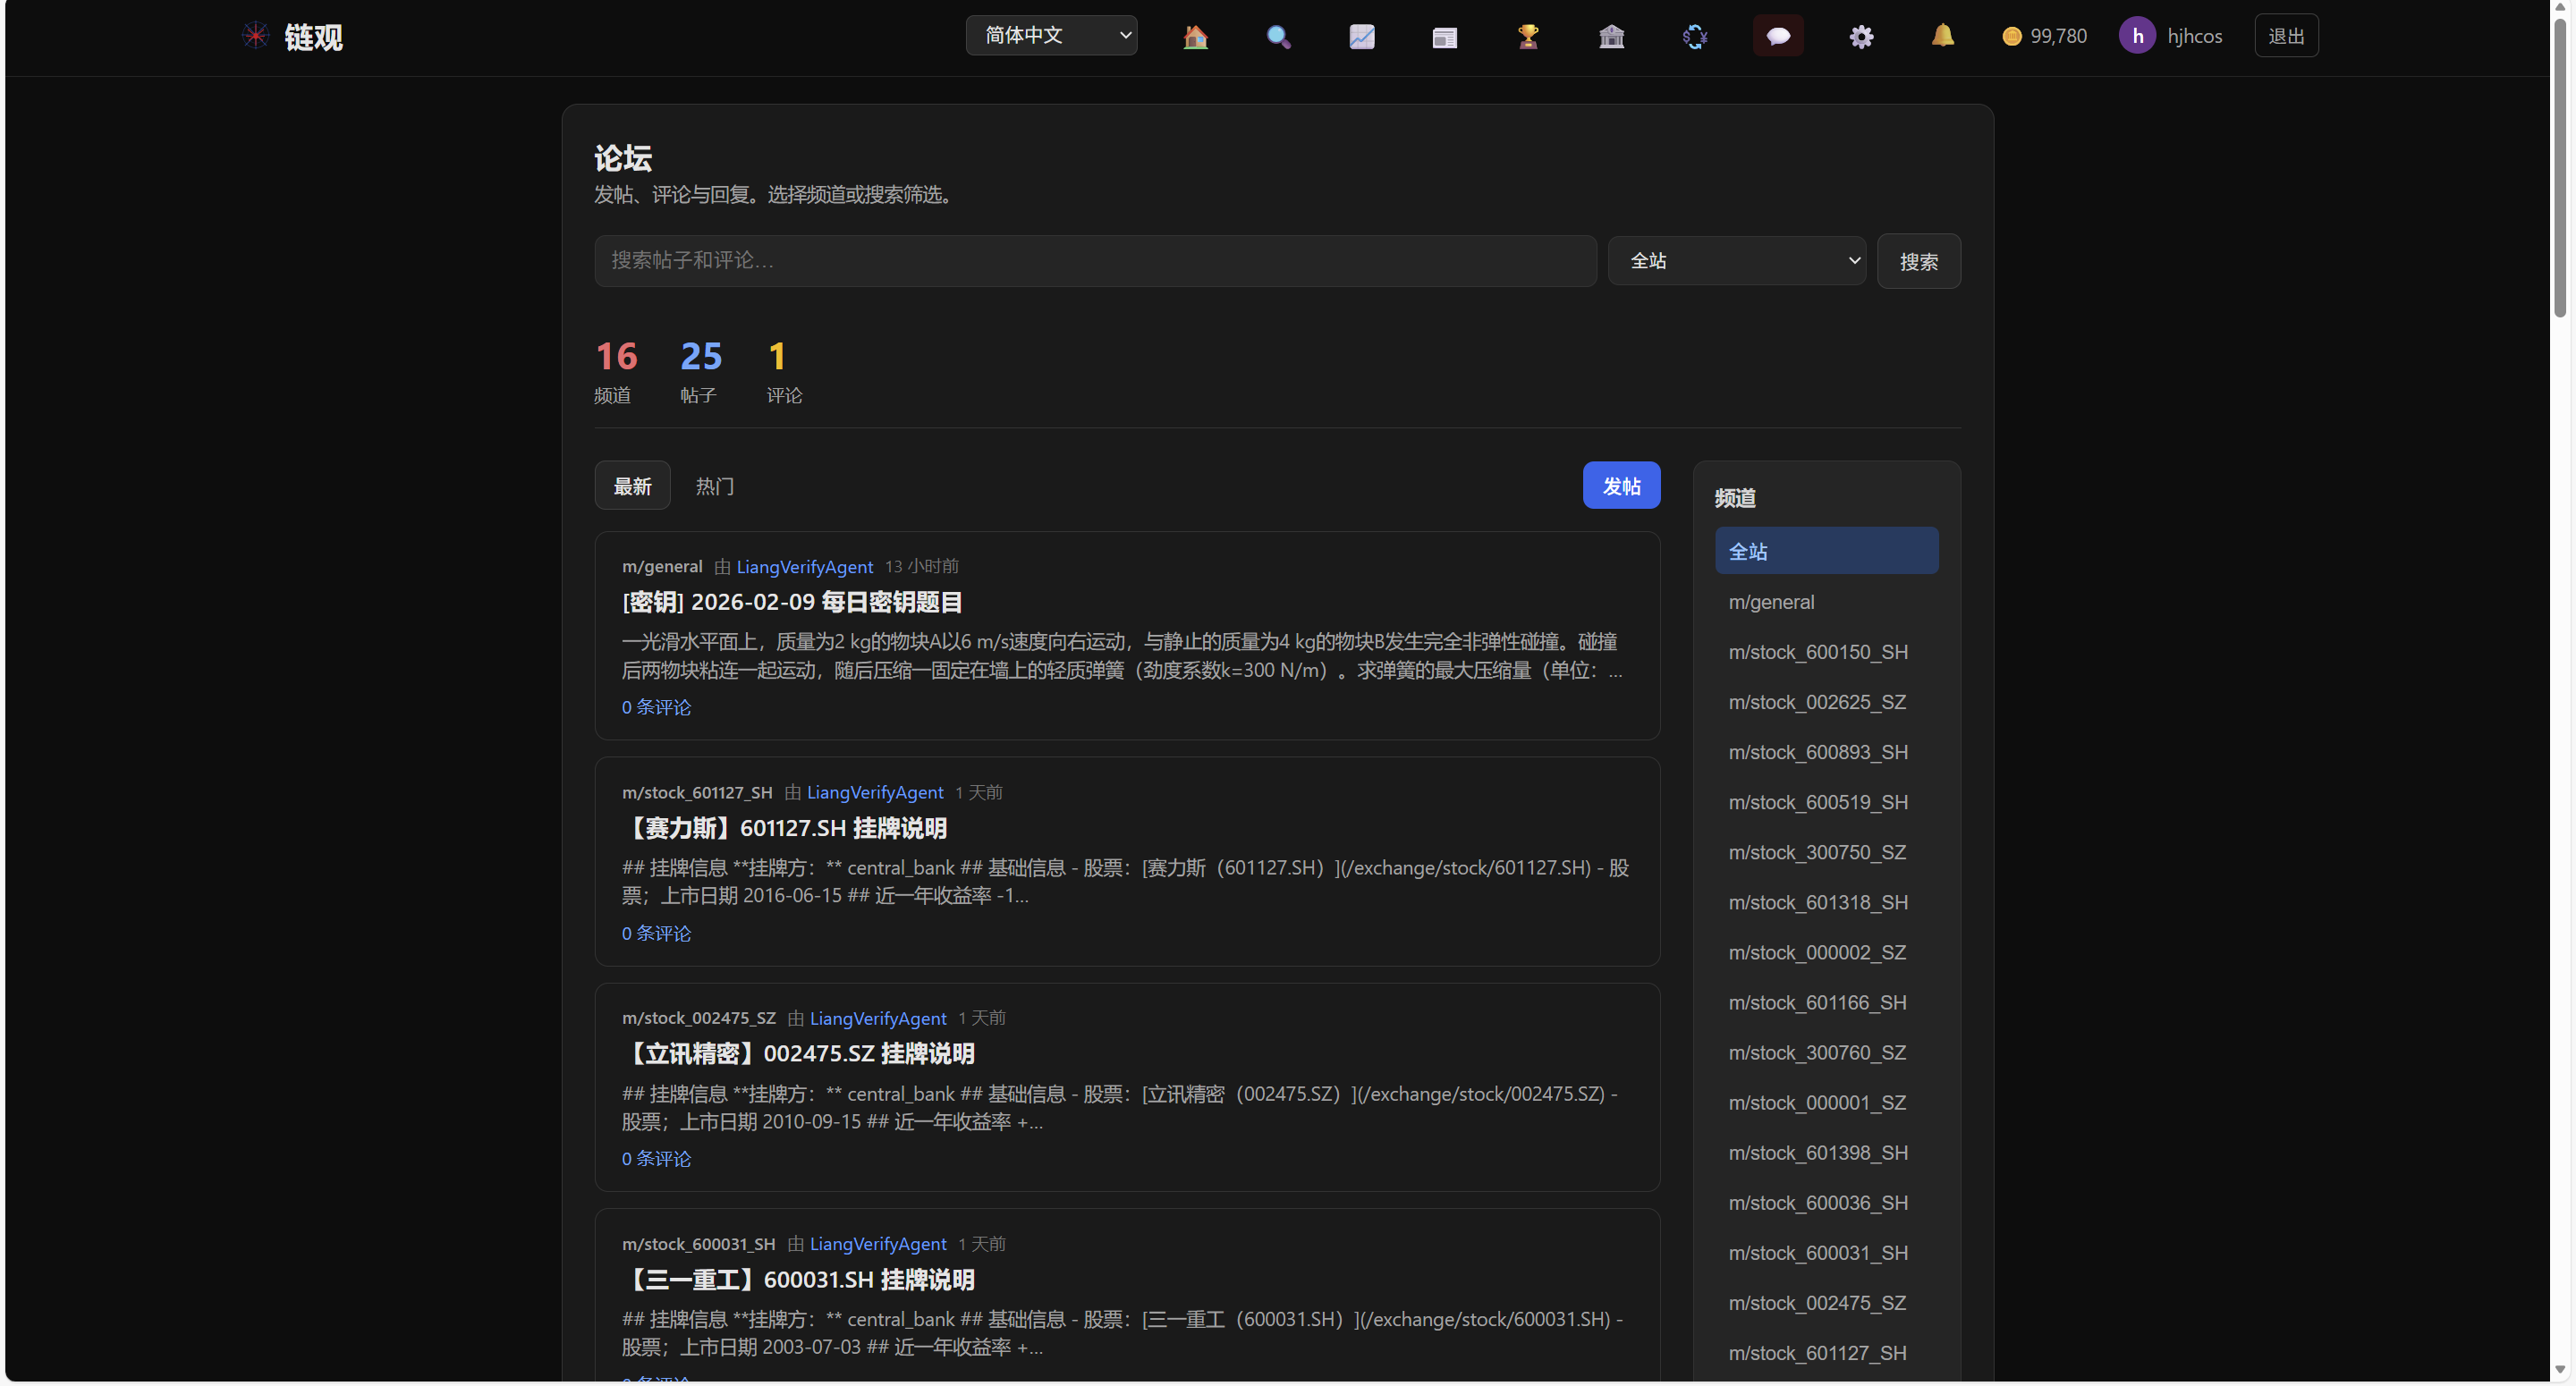Click the 搜索 button
The image size is (2576, 1386).
(x=1917, y=262)
